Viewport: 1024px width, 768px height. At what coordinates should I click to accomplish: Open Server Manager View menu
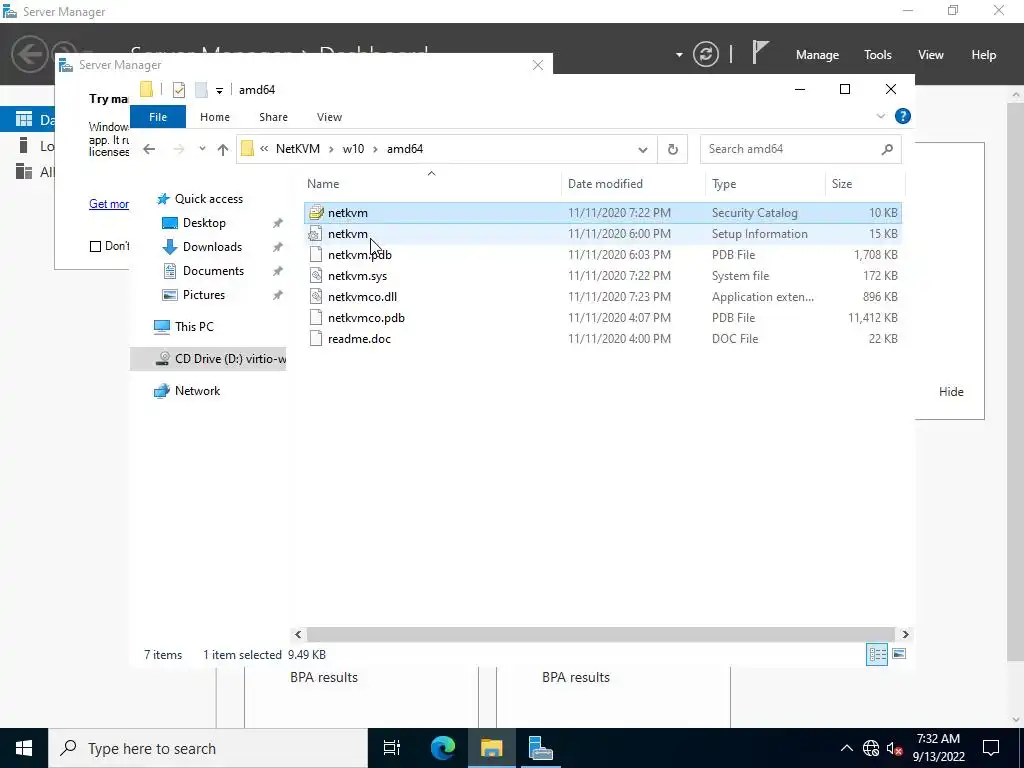click(931, 55)
